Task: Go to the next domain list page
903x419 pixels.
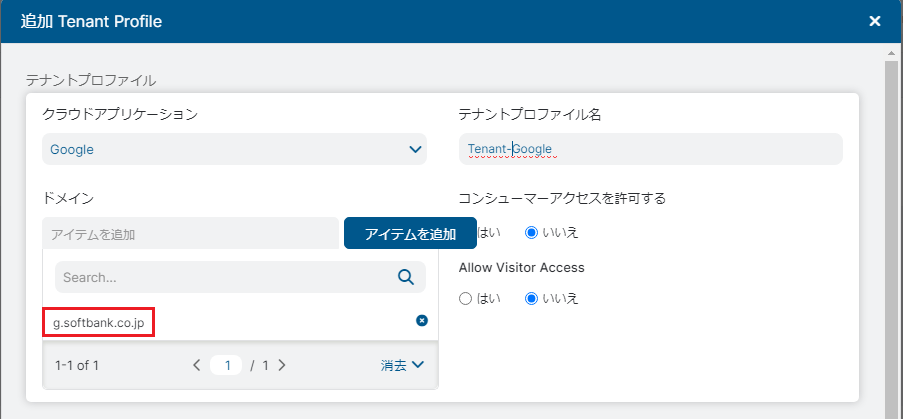Action: coord(282,365)
